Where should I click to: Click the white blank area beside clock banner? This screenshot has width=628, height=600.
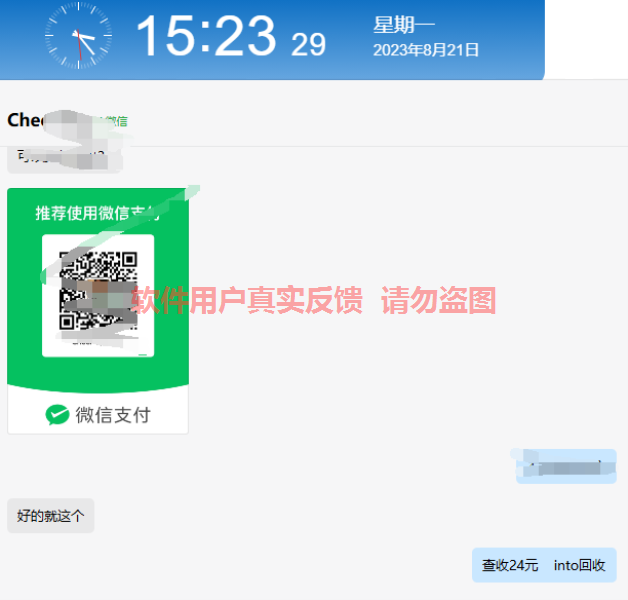(586, 39)
